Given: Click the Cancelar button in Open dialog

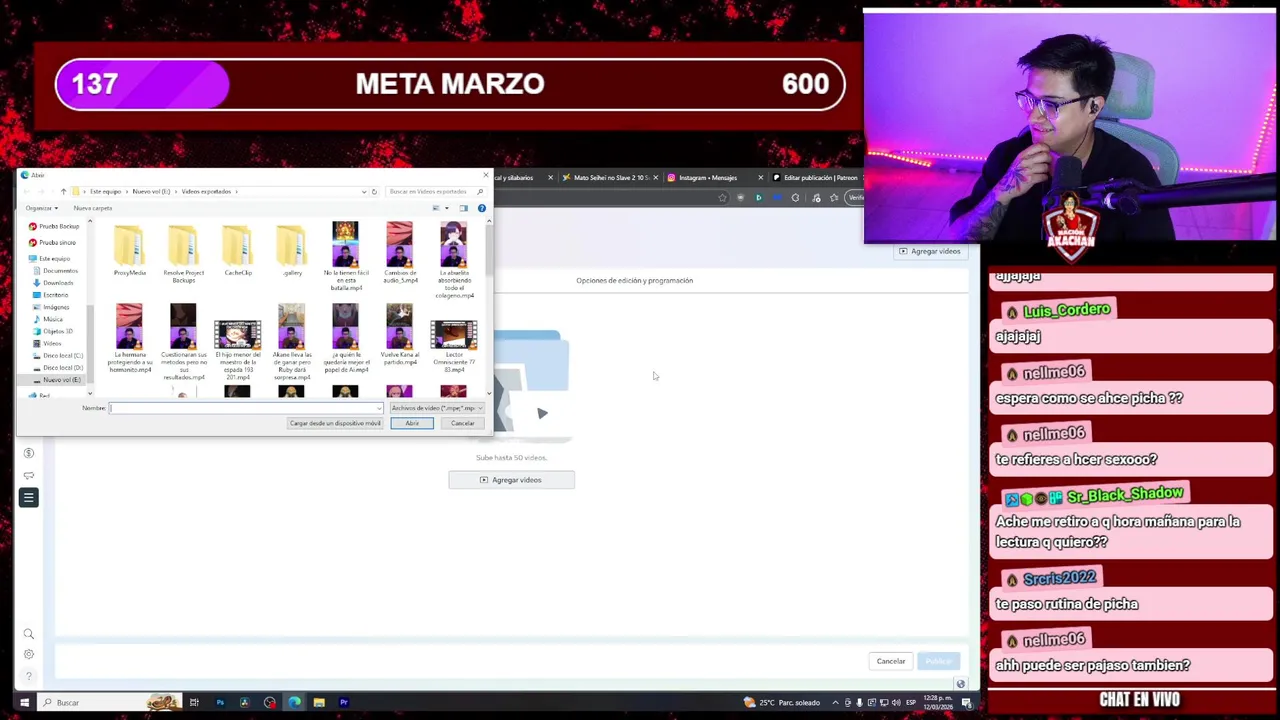Looking at the screenshot, I should click(462, 423).
